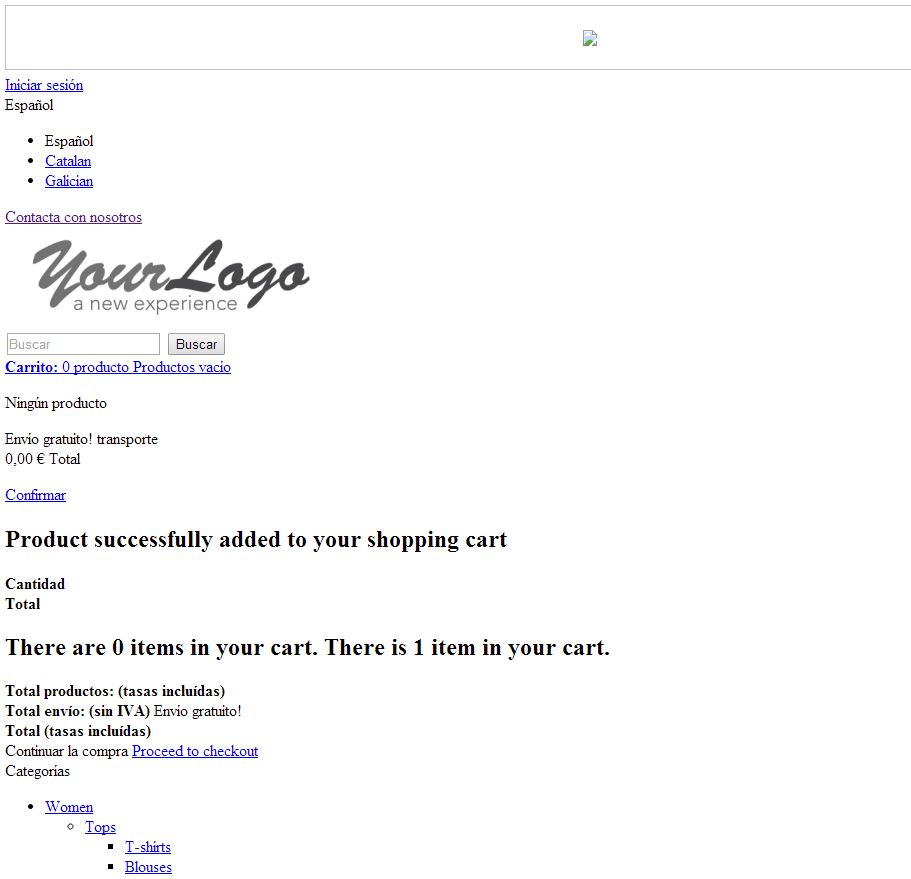Click Continuar la compra text
This screenshot has width=911, height=879.
pyautogui.click(x=66, y=751)
